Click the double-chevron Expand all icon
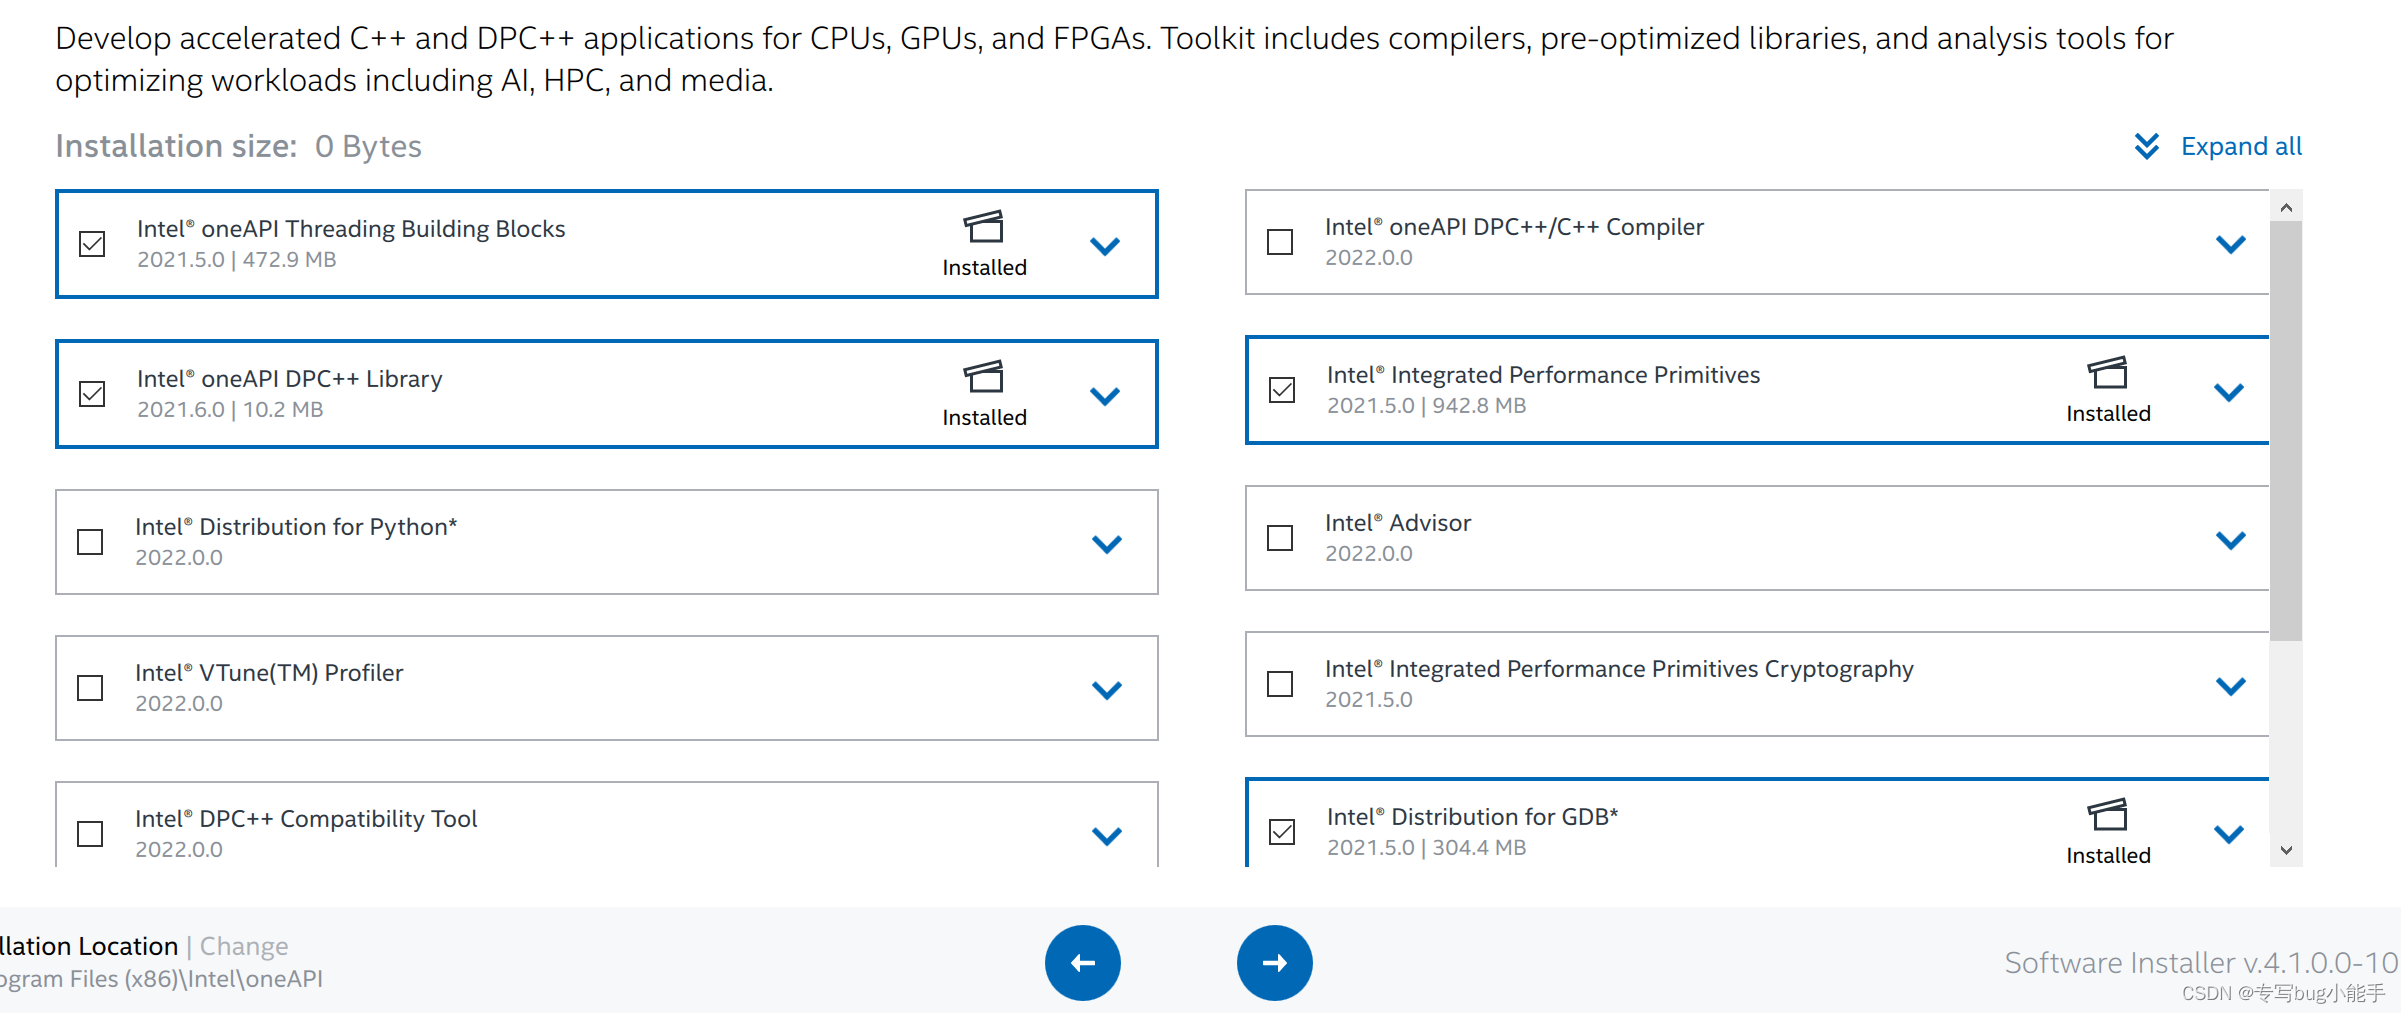The width and height of the screenshot is (2401, 1013). coord(2146,146)
